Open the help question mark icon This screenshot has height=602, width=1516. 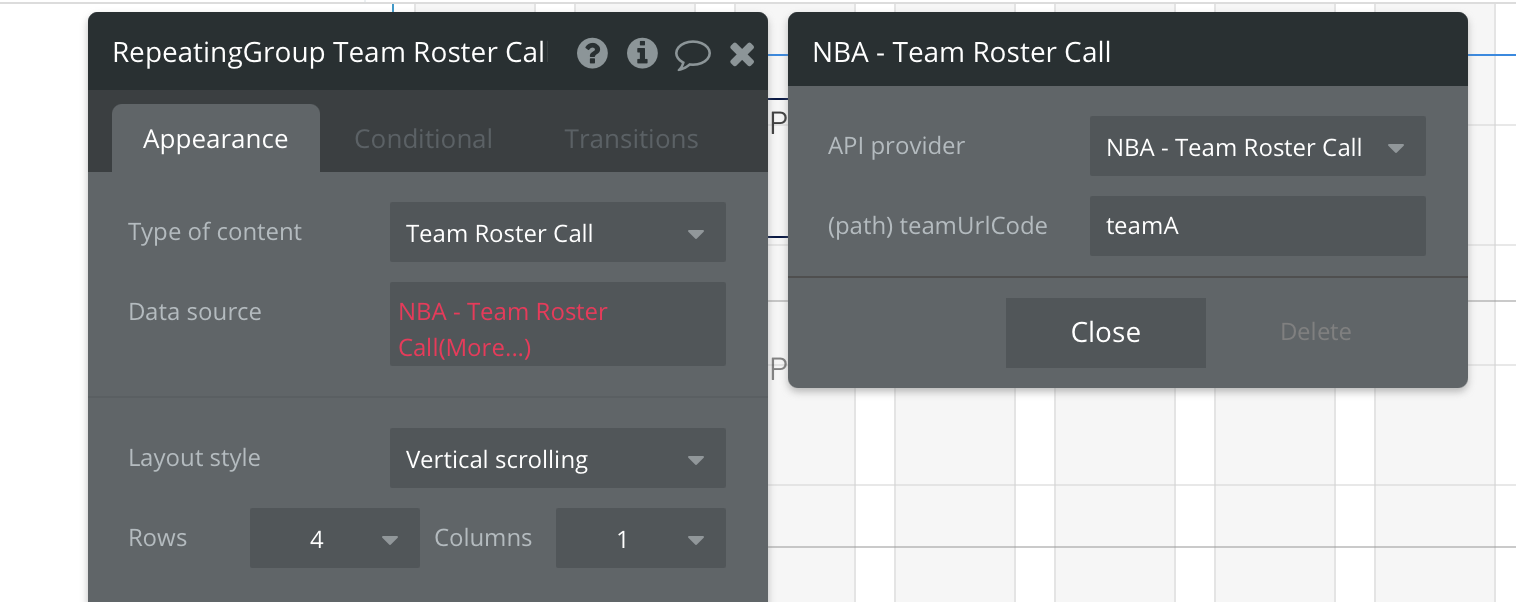[592, 53]
